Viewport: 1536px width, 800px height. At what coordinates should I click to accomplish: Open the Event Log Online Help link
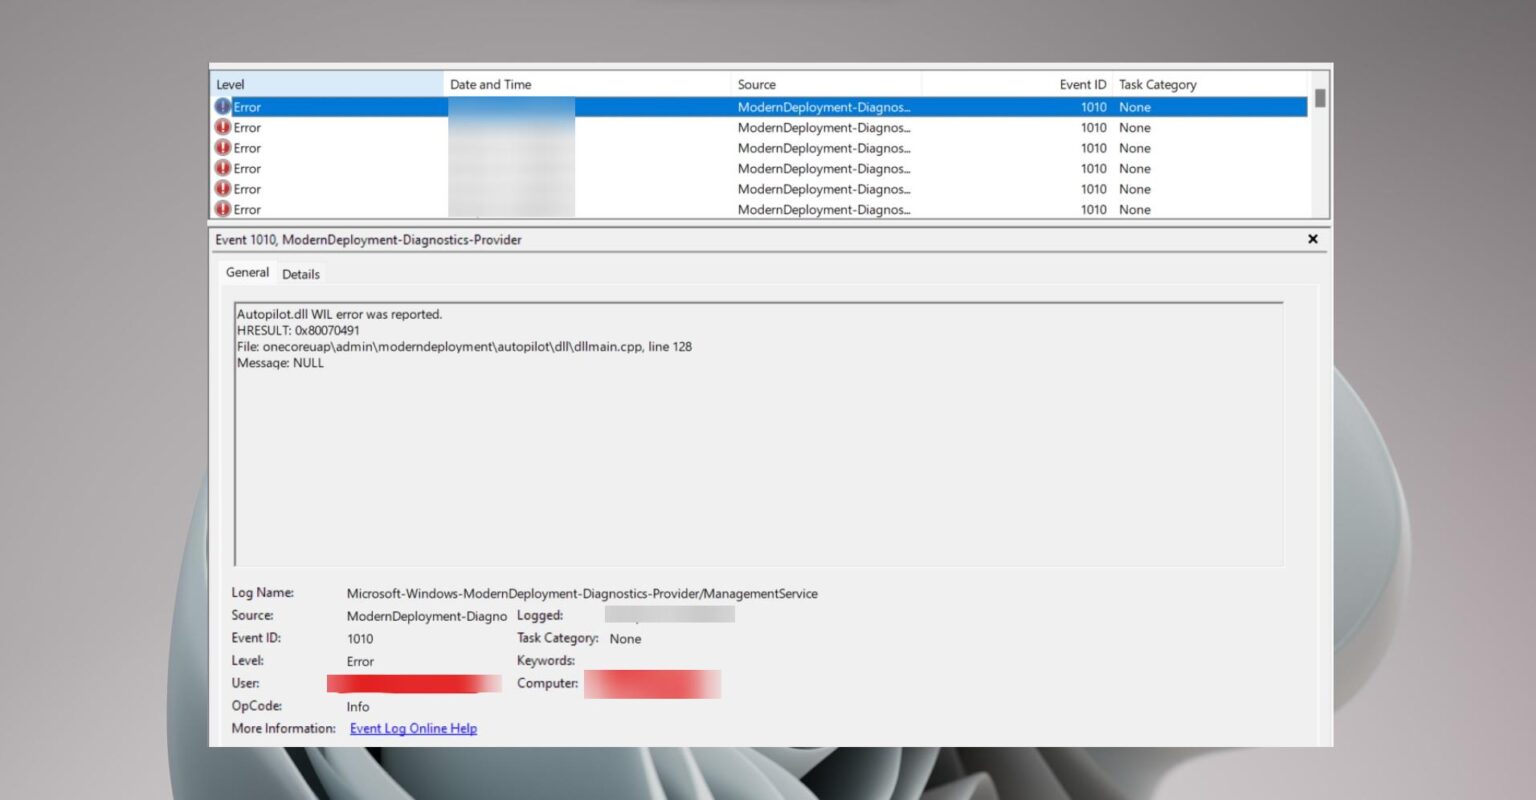[x=413, y=728]
